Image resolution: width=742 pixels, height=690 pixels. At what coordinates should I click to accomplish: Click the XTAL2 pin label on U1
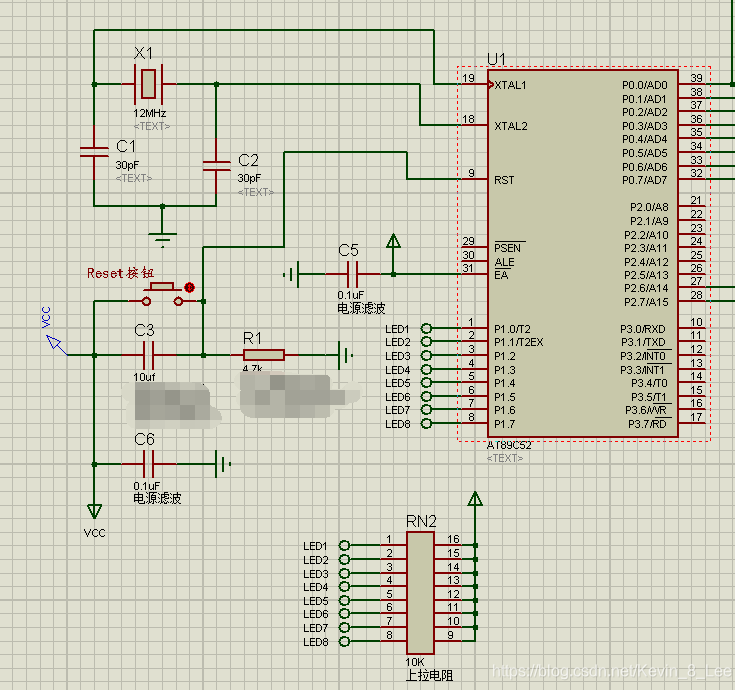(x=511, y=126)
